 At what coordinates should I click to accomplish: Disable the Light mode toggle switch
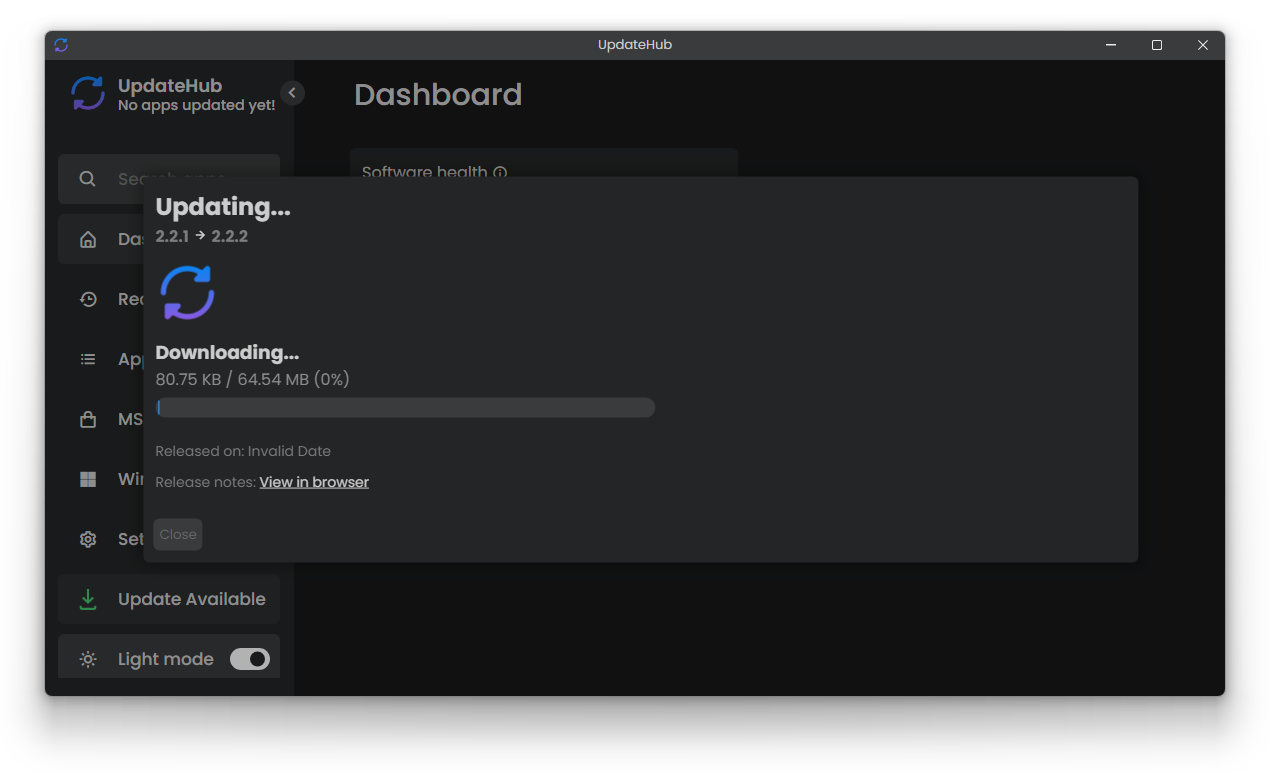(250, 658)
